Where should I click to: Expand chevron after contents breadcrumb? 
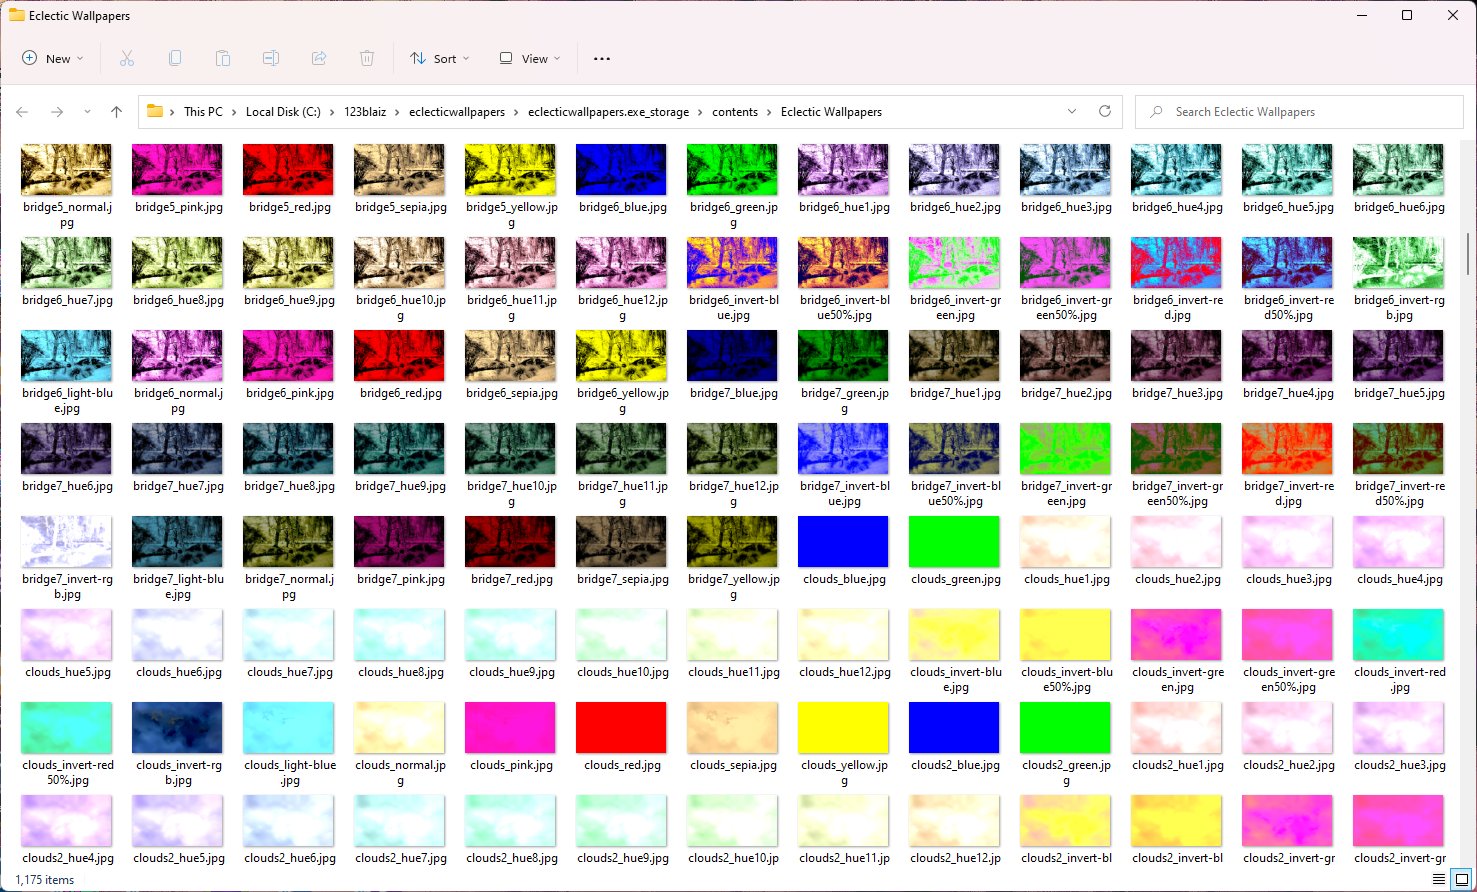(769, 112)
